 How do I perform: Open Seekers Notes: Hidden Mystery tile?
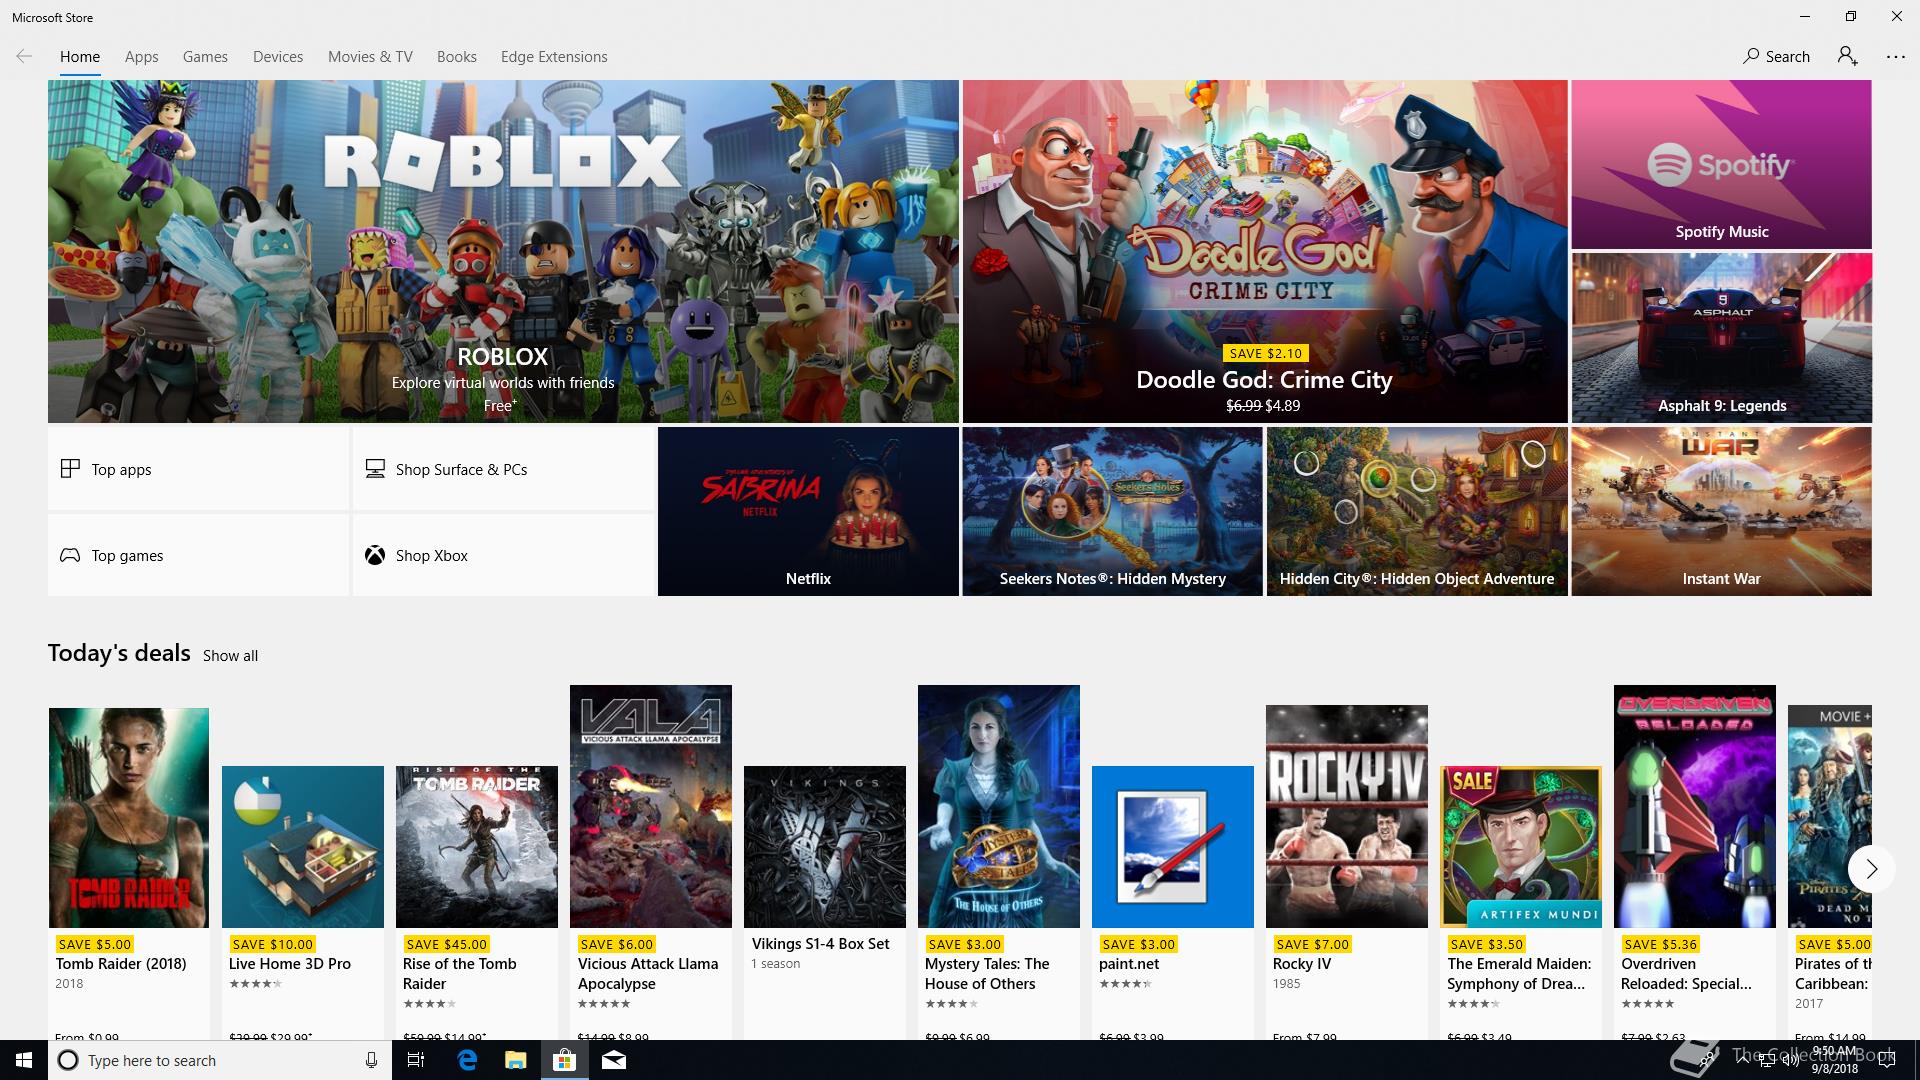pyautogui.click(x=1112, y=511)
